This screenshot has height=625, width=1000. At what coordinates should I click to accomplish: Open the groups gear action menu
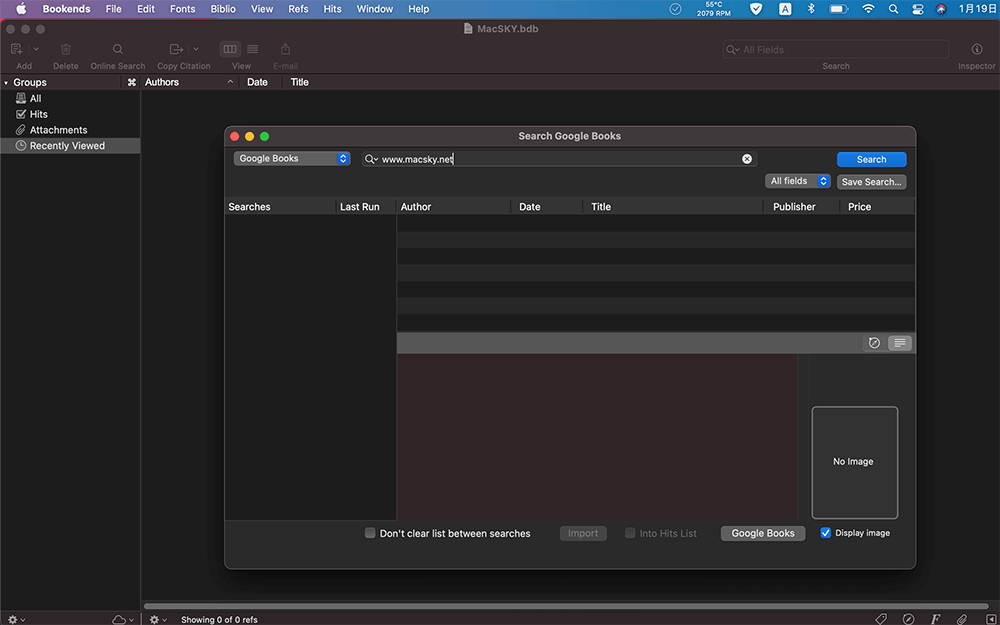(x=17, y=619)
